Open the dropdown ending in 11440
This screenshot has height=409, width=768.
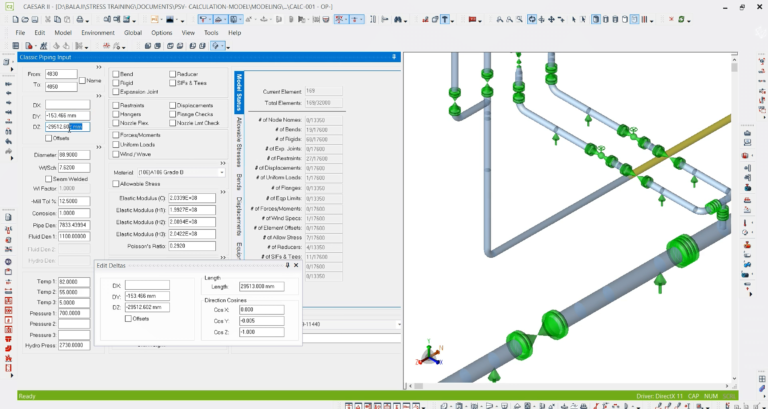tap(399, 324)
